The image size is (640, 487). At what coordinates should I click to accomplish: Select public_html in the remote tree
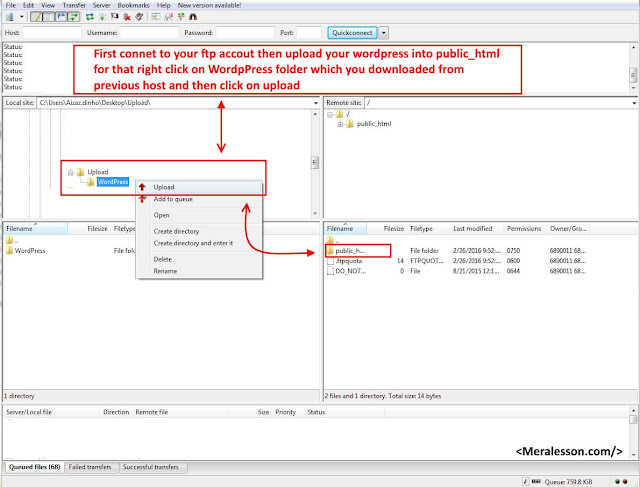[x=374, y=124]
